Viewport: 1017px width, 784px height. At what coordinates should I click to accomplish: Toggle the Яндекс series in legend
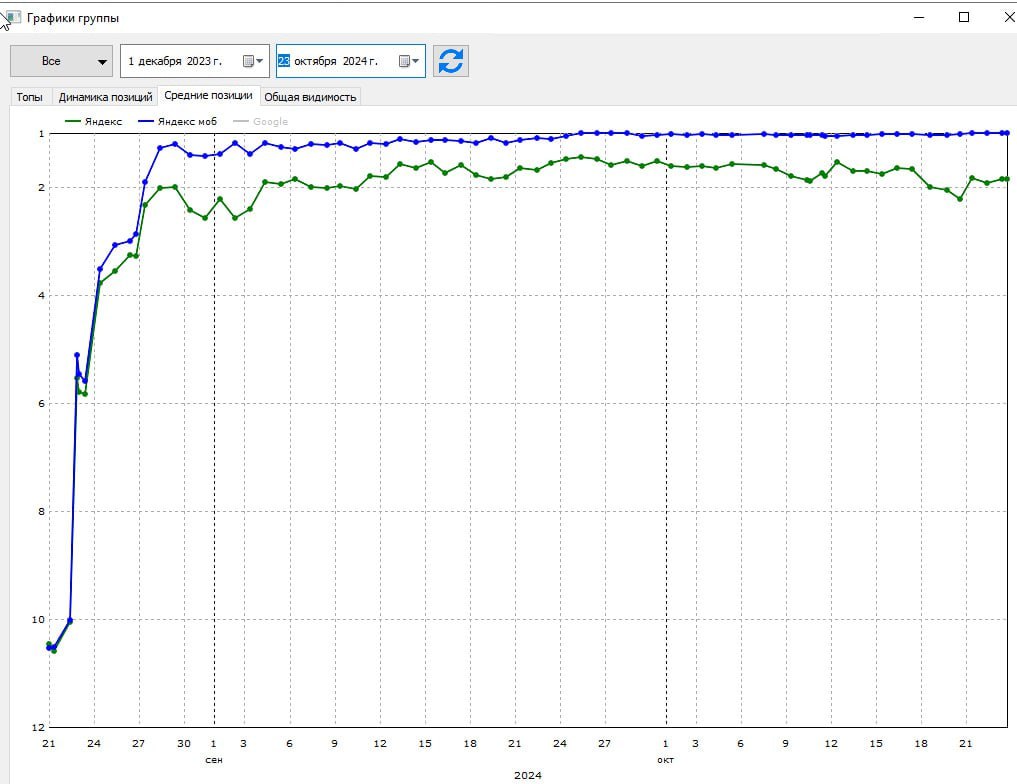click(103, 121)
